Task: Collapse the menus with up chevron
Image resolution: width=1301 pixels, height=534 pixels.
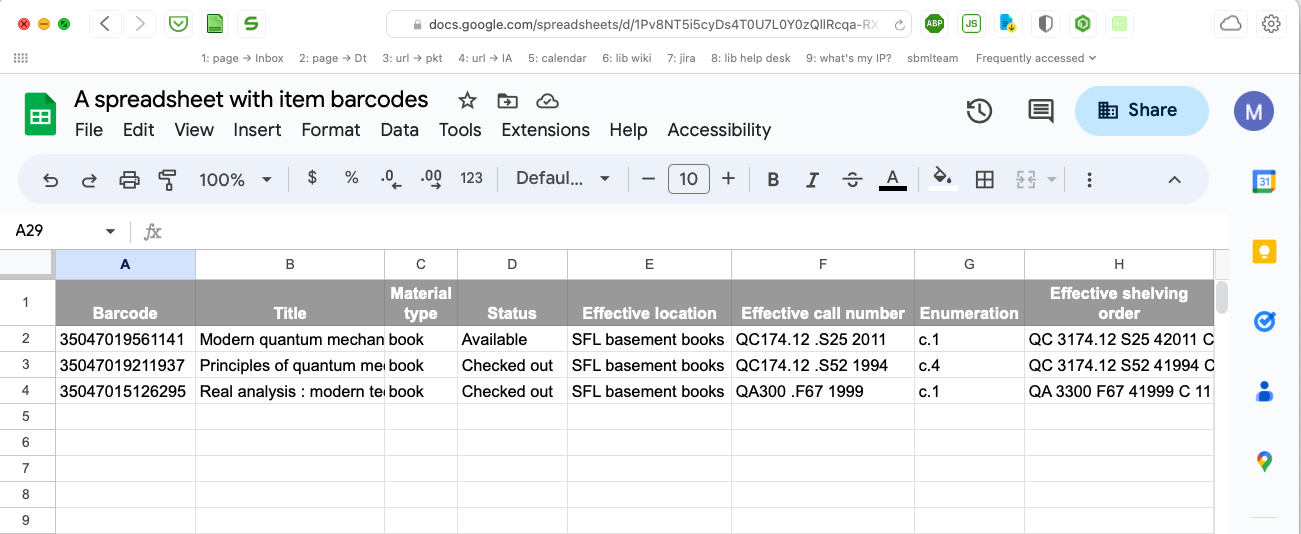Action: (x=1174, y=180)
